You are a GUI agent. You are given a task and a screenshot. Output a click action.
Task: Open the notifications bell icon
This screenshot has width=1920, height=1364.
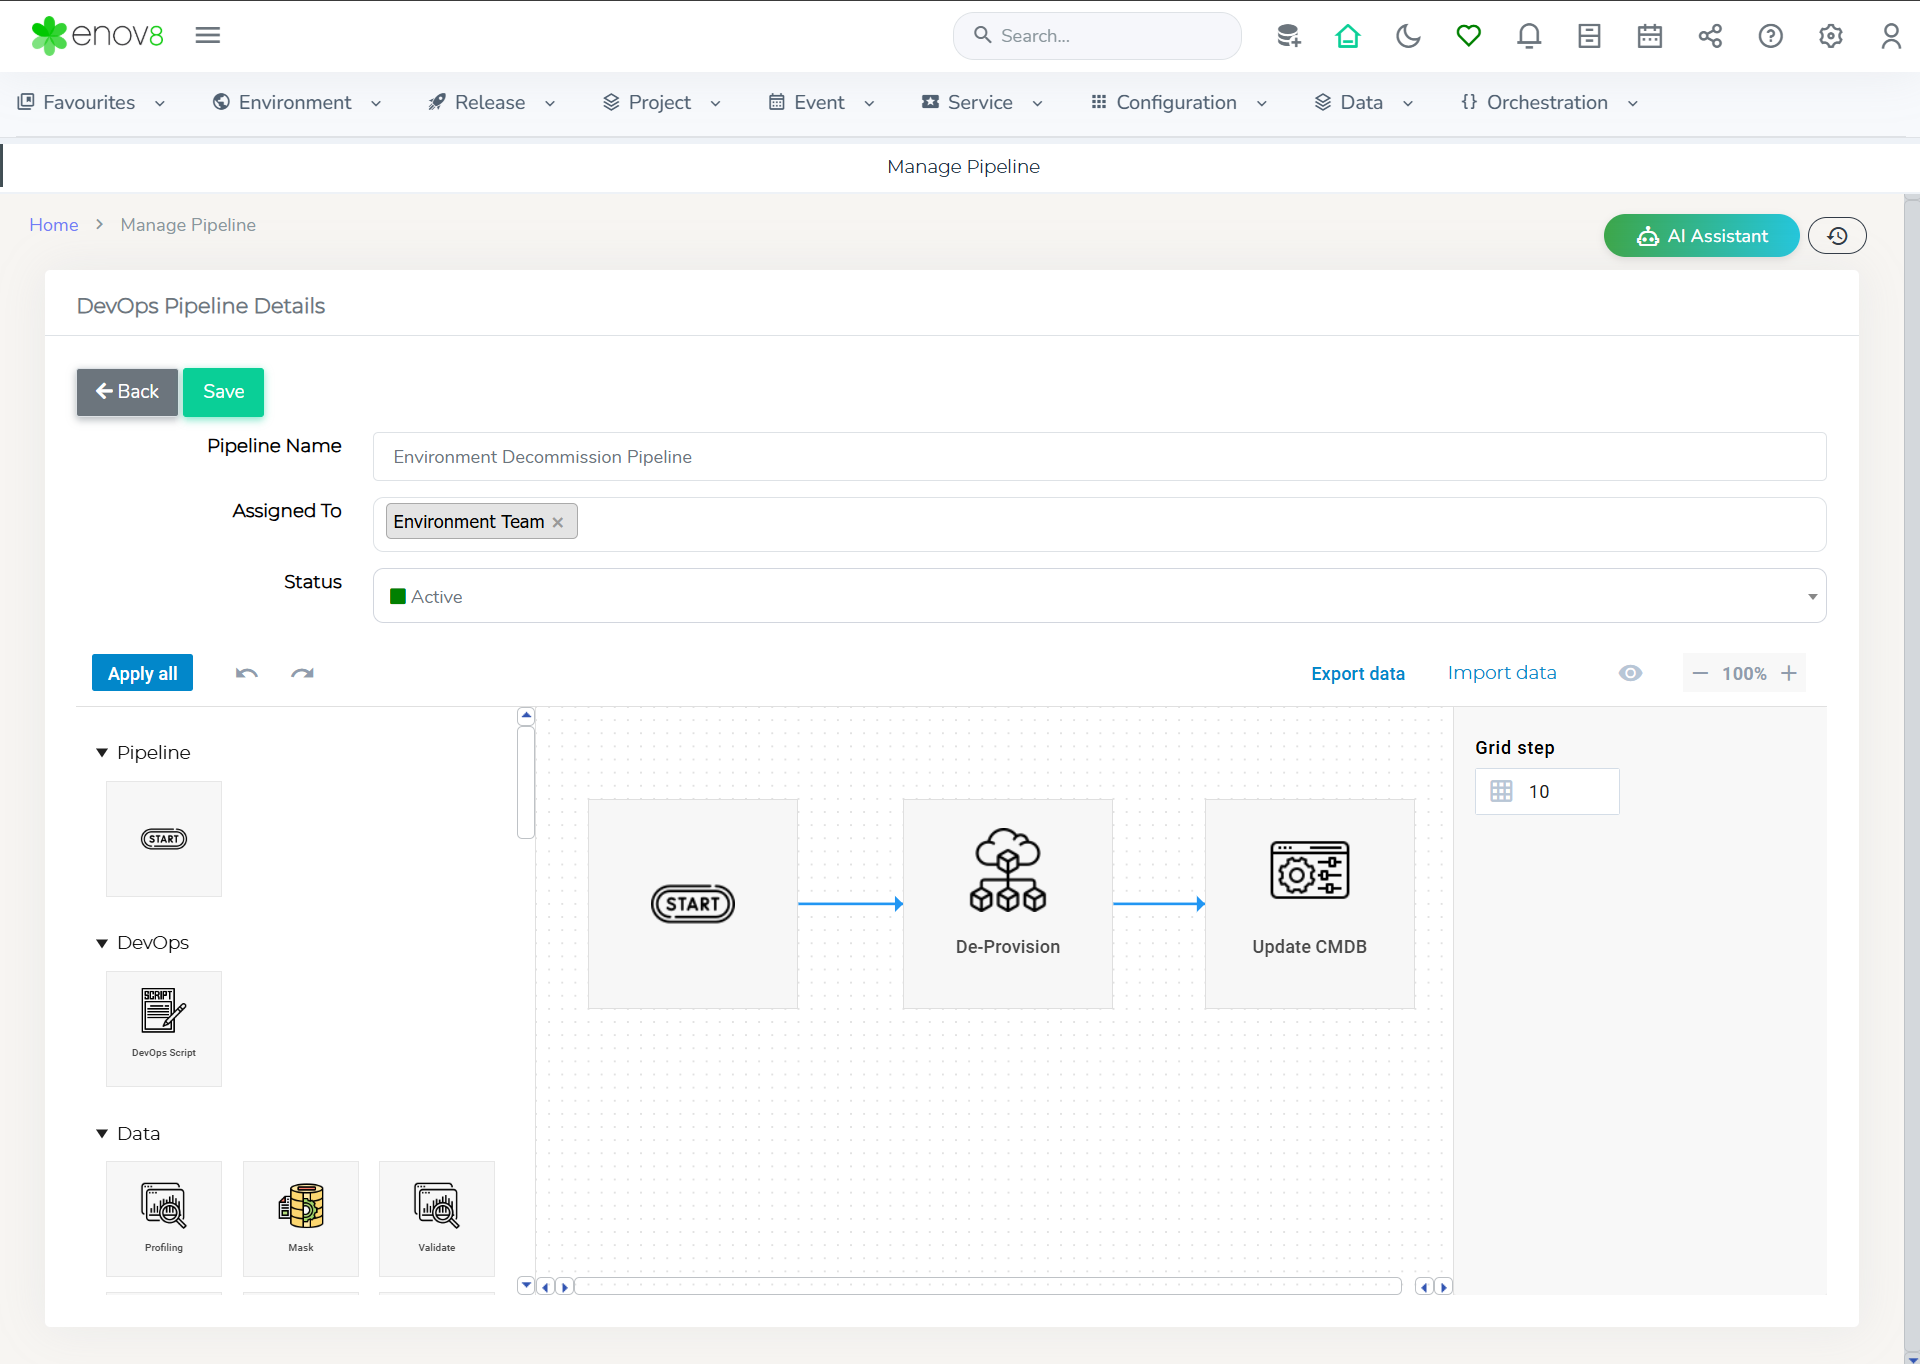click(1528, 36)
